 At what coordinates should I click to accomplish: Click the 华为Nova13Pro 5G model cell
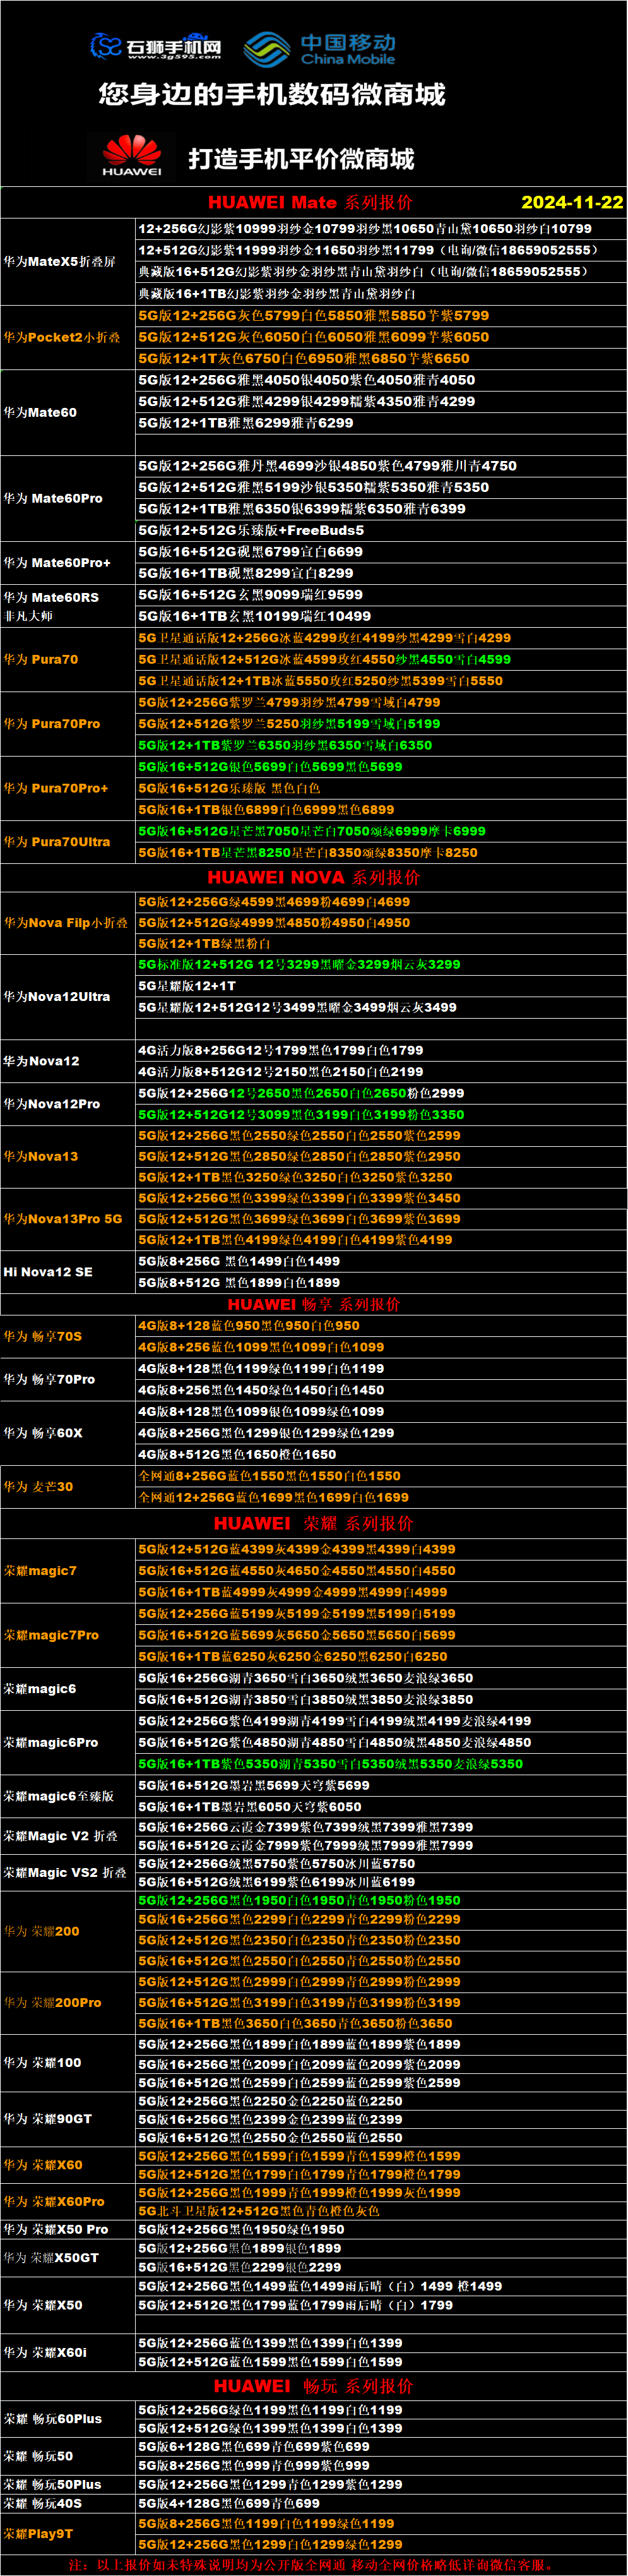click(x=67, y=1219)
